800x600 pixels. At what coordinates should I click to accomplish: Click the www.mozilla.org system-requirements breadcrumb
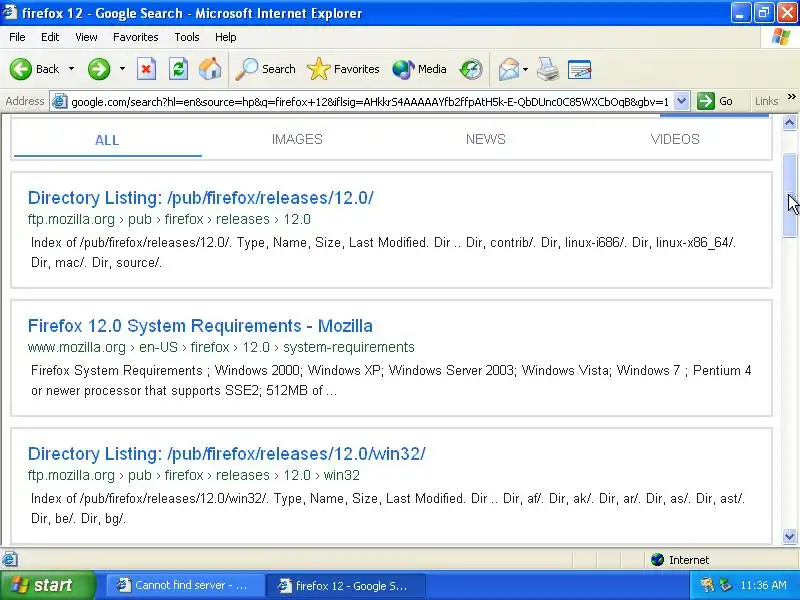pyautogui.click(x=221, y=347)
